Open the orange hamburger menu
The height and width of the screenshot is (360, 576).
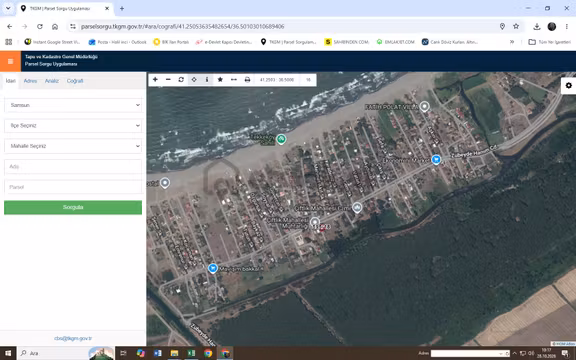(10, 61)
